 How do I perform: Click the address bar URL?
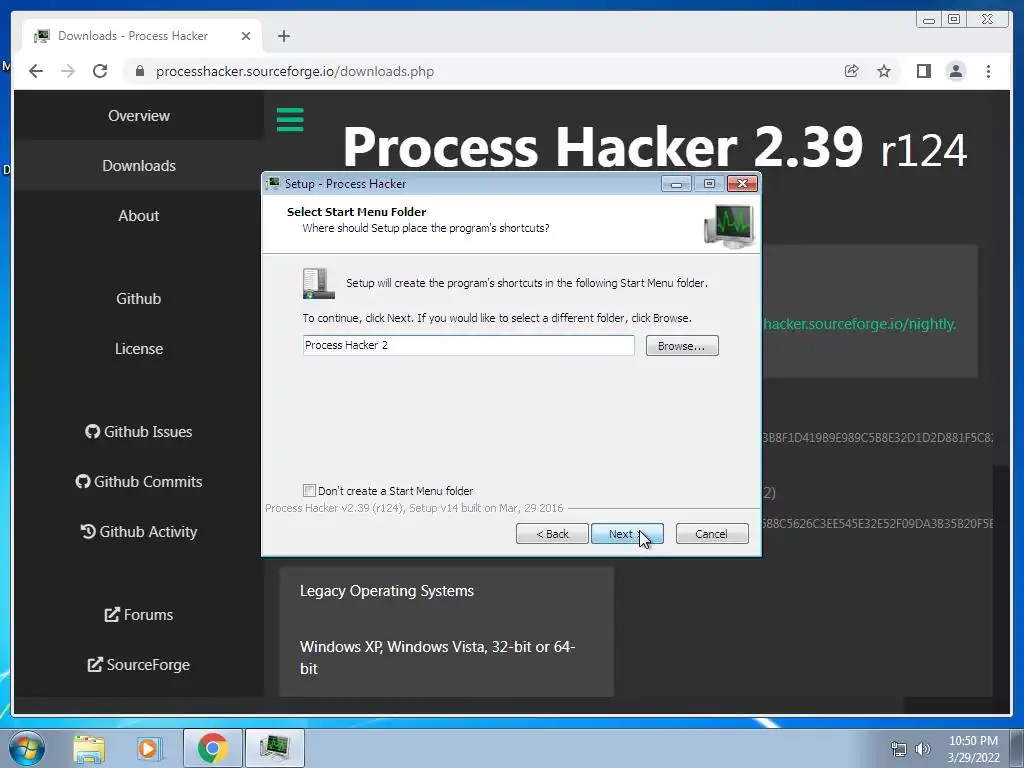pyautogui.click(x=295, y=71)
